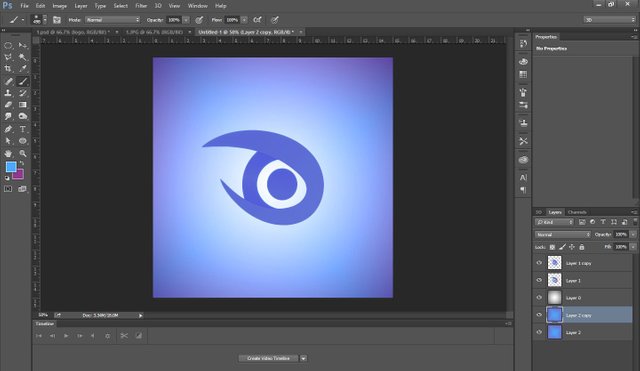Filter layers by type layers

pos(603,222)
